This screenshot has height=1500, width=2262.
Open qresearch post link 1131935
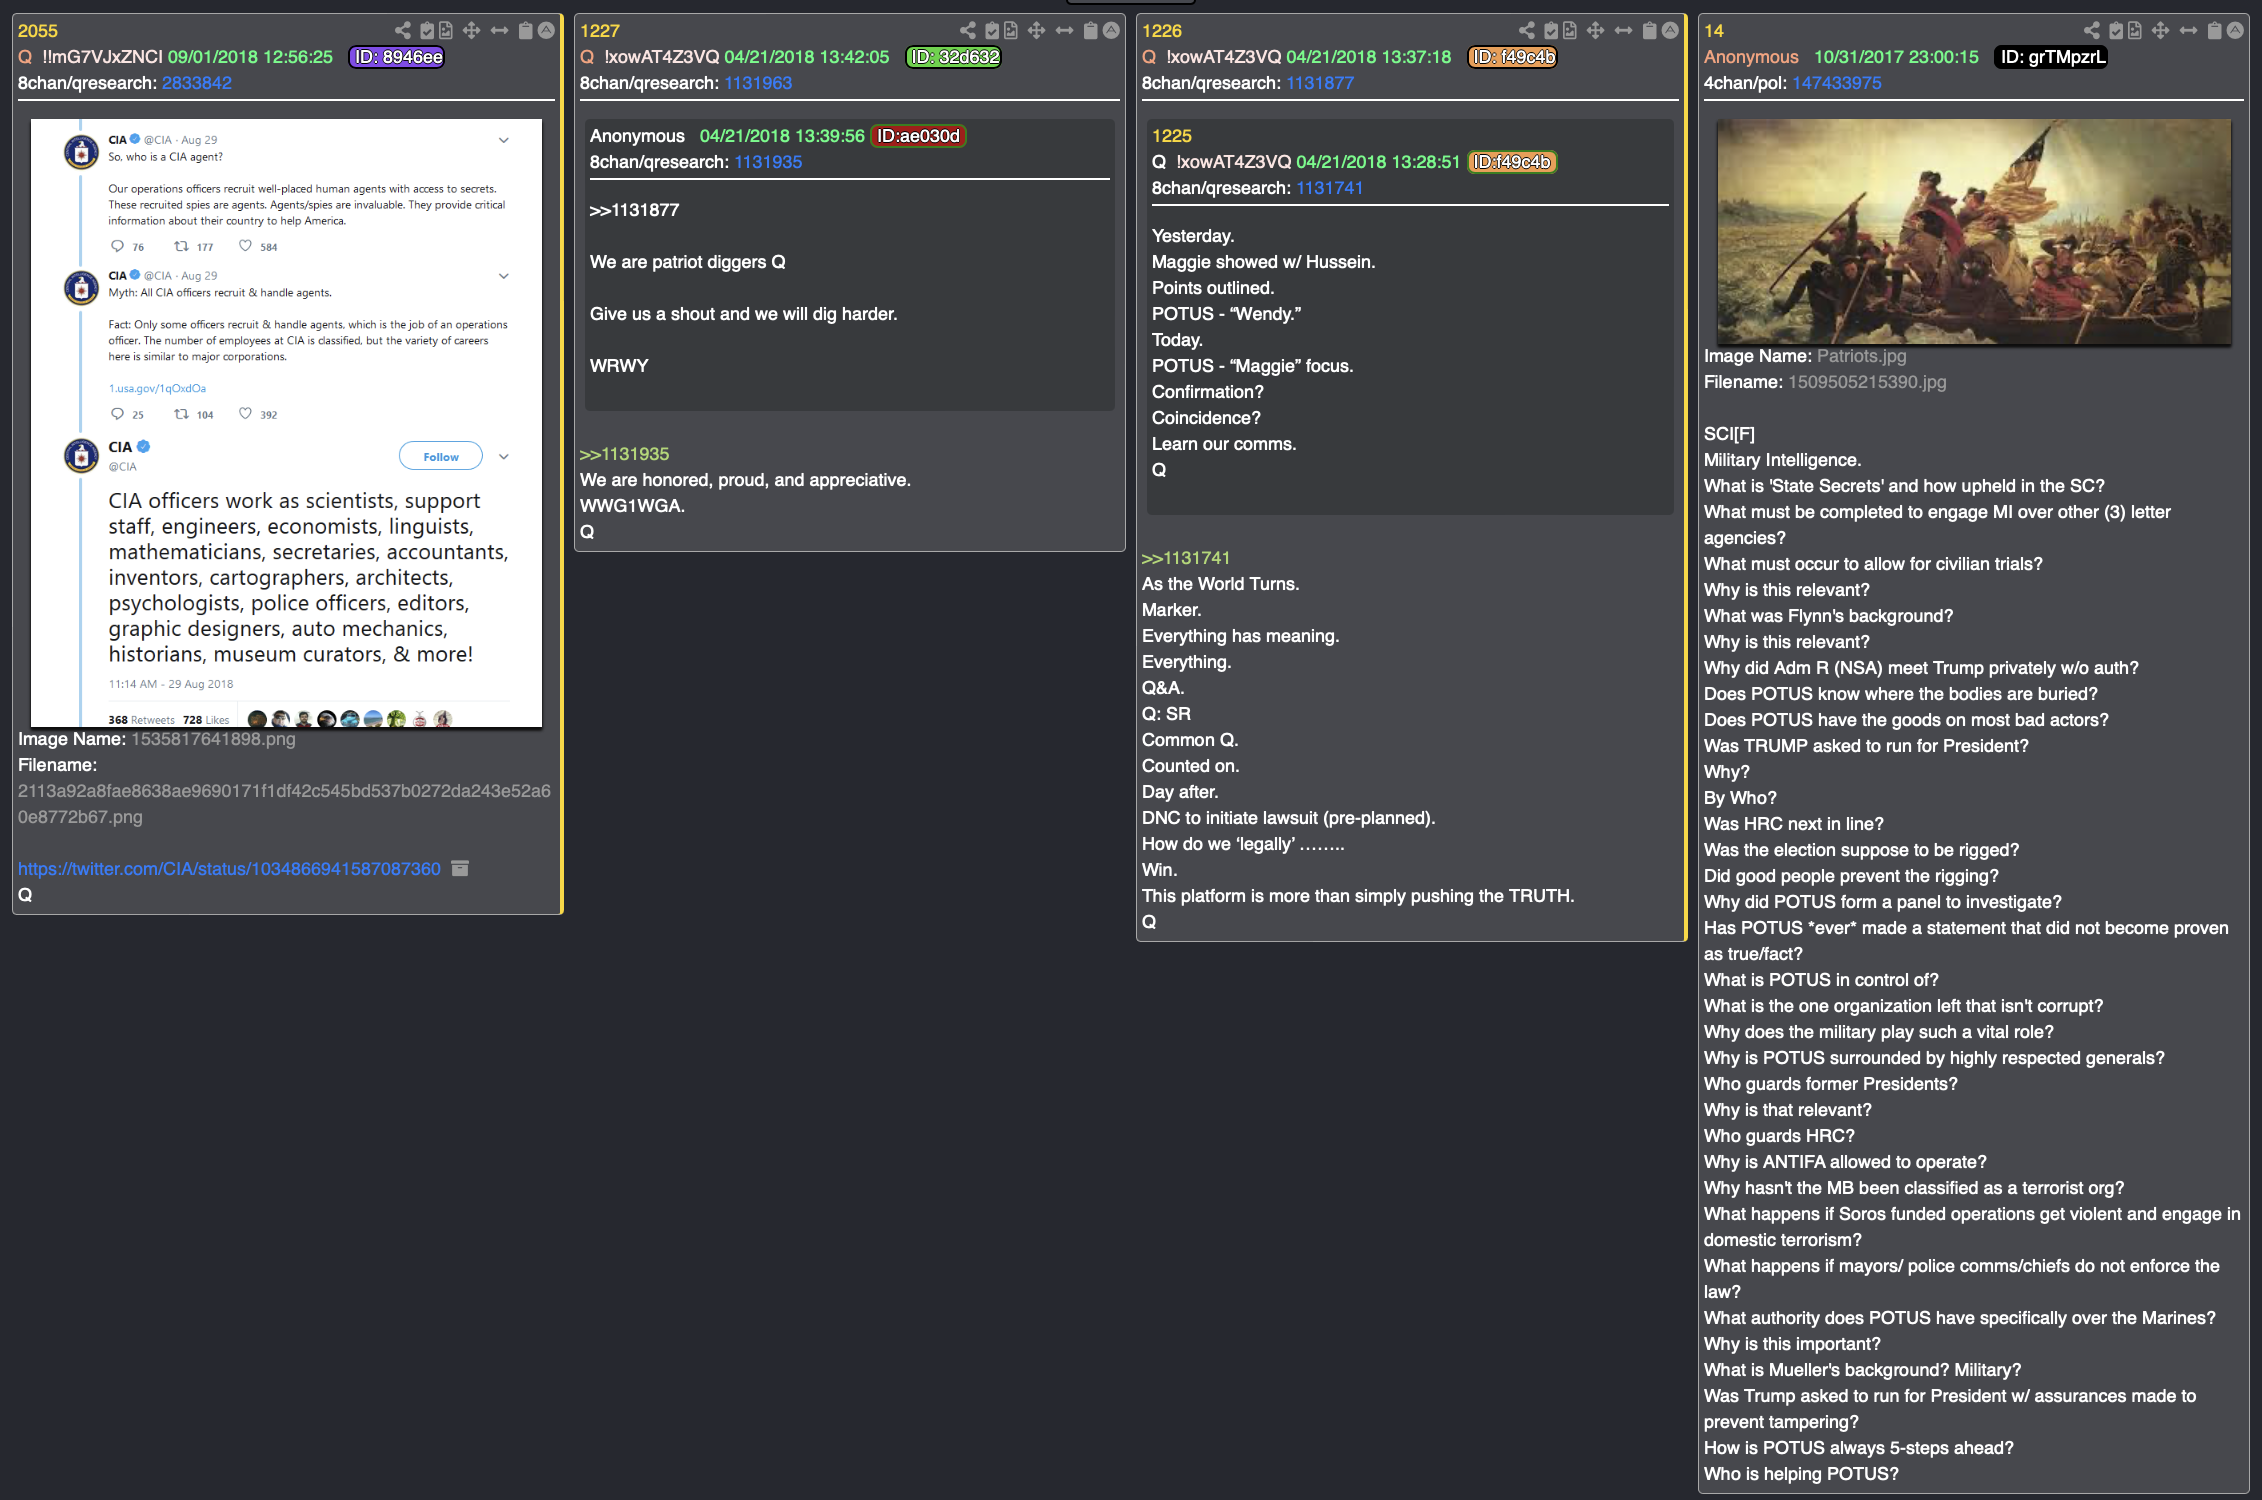pos(768,162)
